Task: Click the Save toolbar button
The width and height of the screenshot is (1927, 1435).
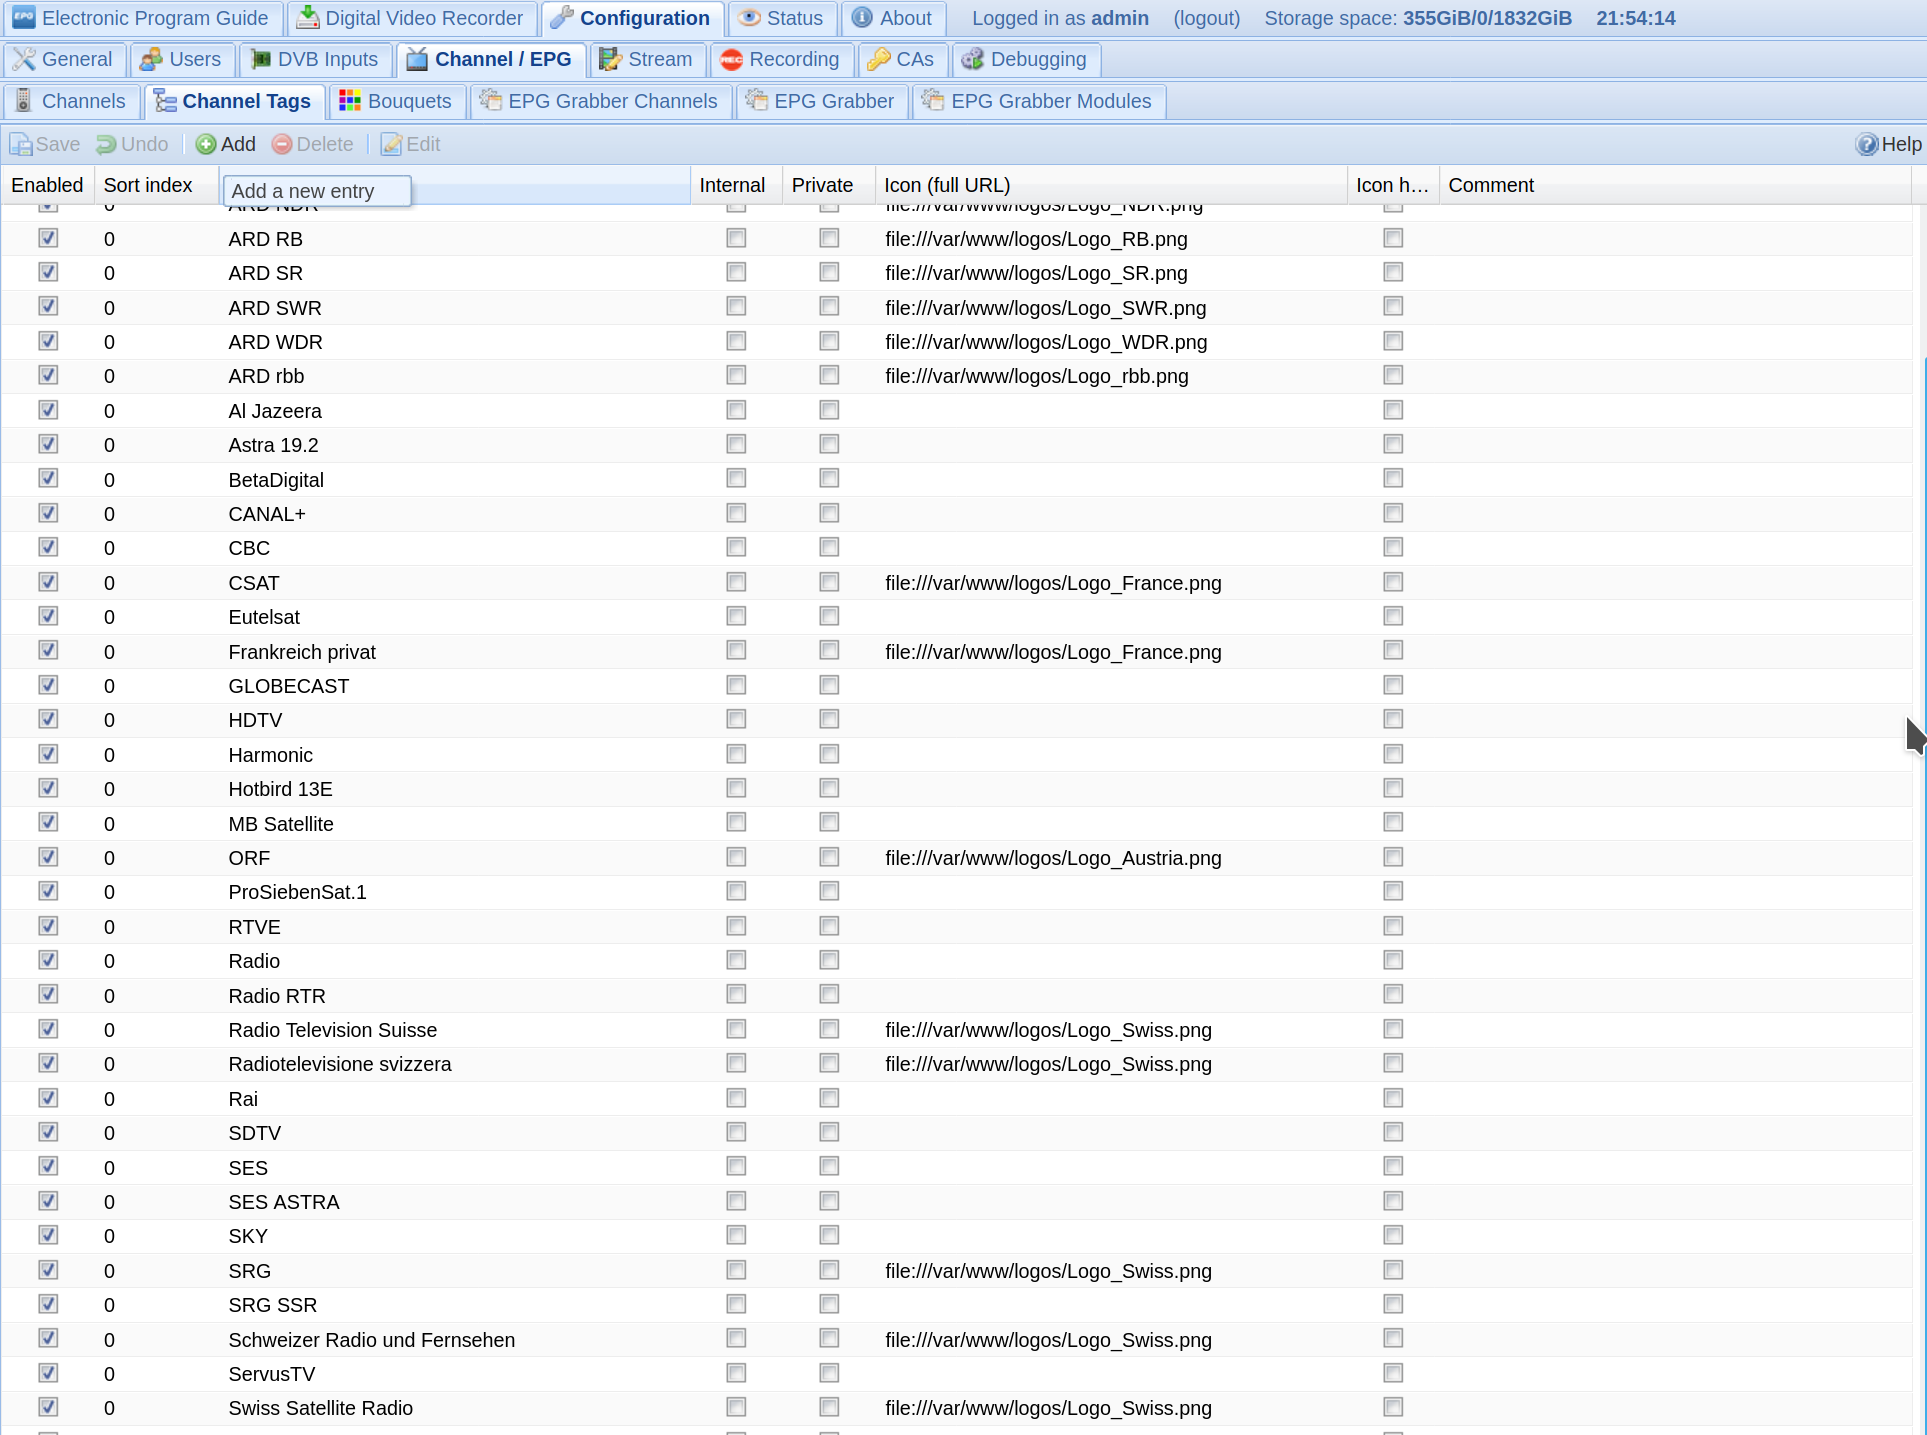Action: pos(45,144)
